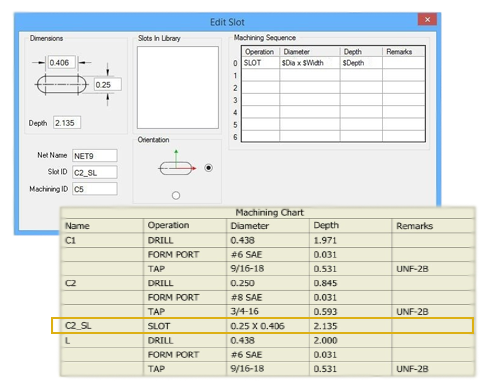Click the 3/4-16 tap diameter cell
Image resolution: width=490 pixels, height=392 pixels.
268,312
